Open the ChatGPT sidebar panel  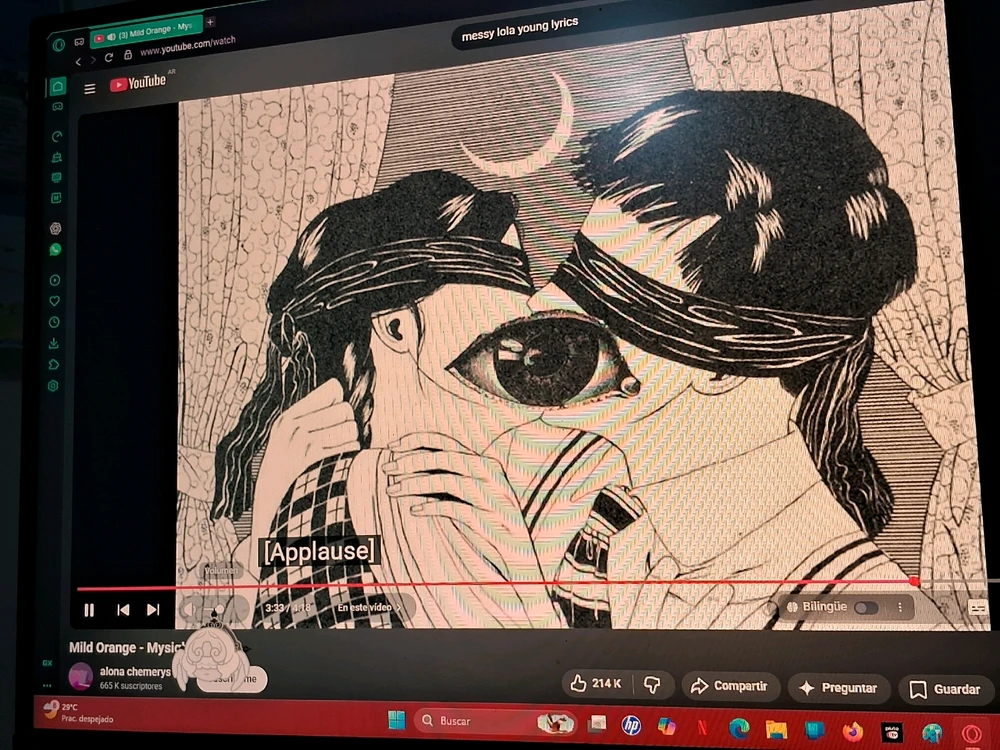tap(55, 228)
